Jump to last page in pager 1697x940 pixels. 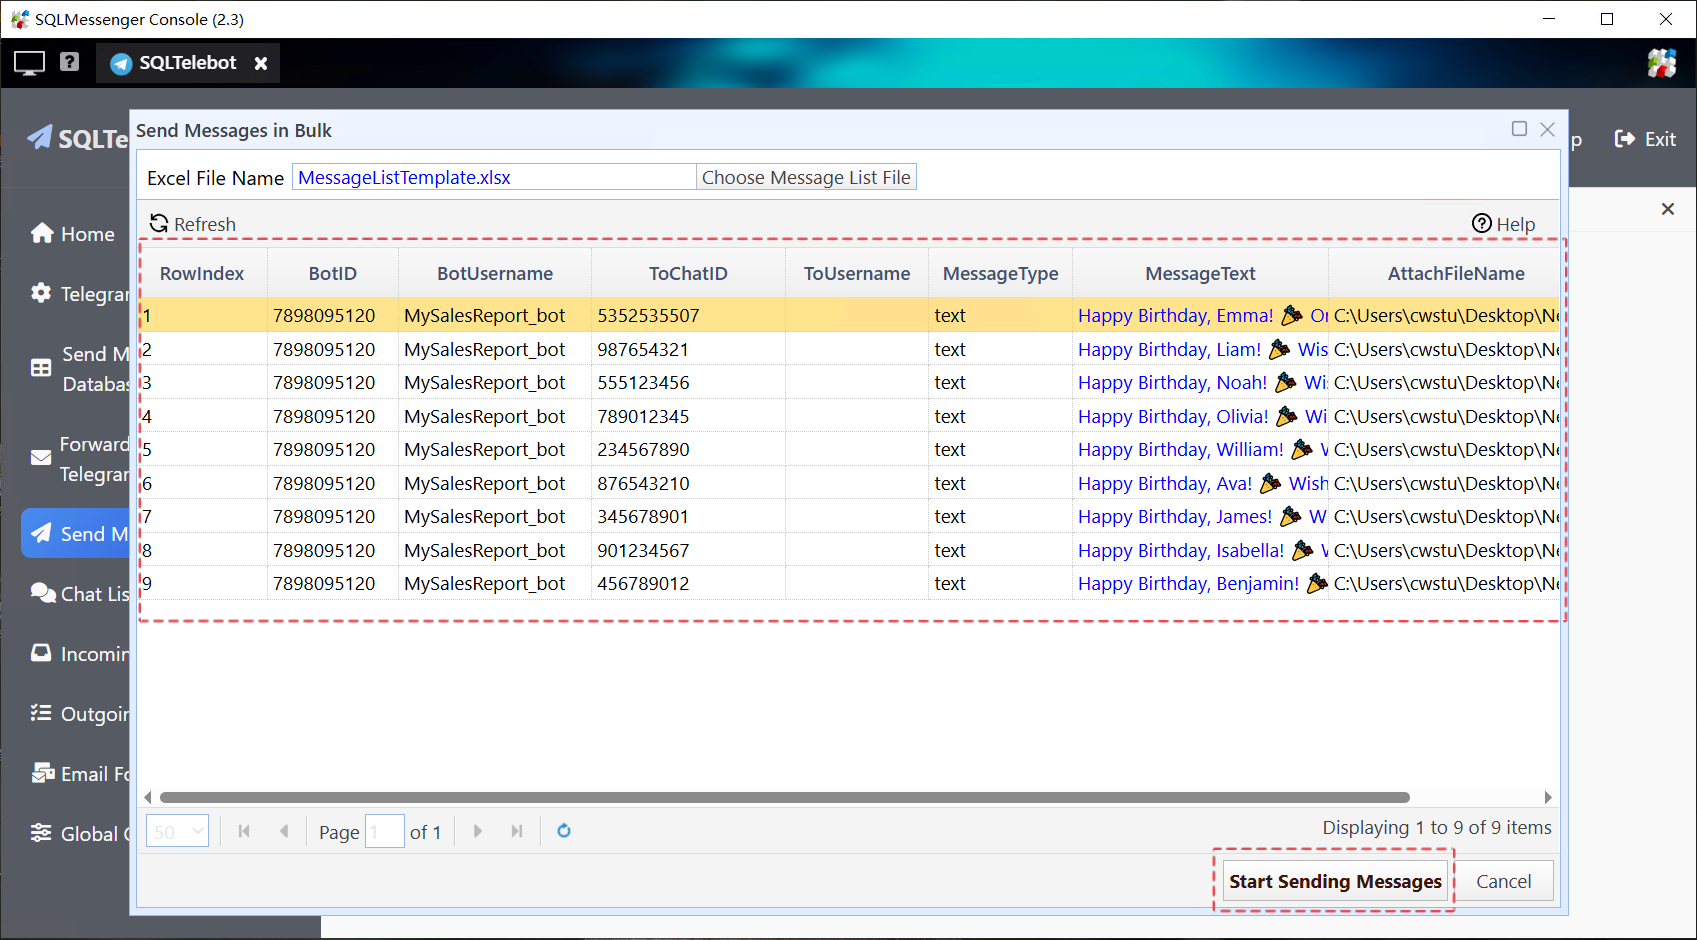(517, 831)
